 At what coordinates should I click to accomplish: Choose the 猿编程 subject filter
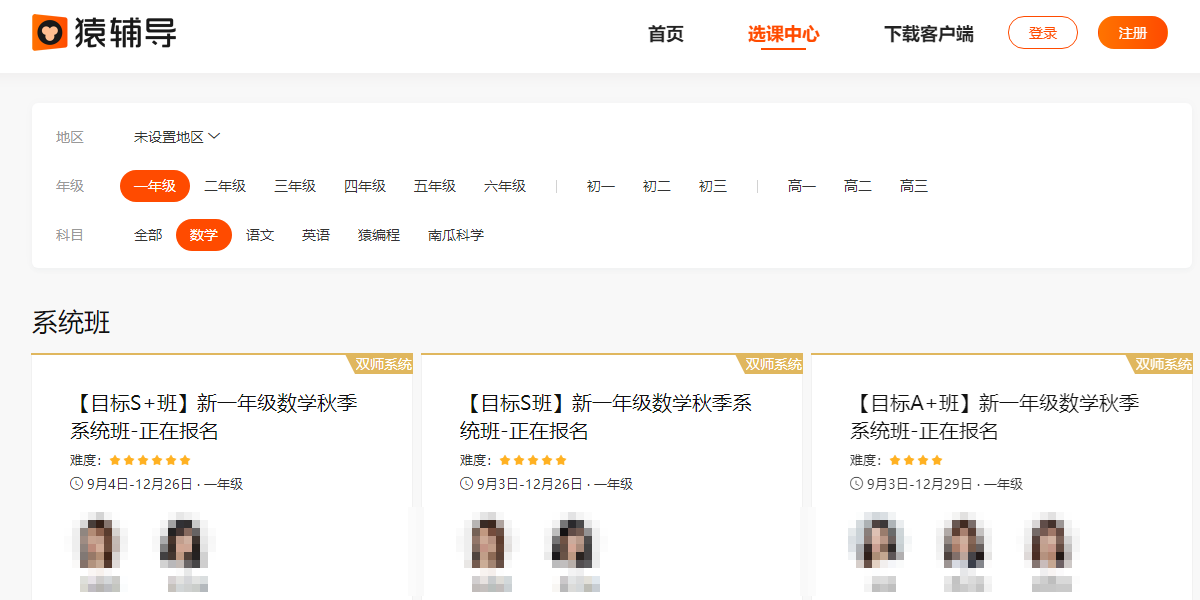pos(379,235)
